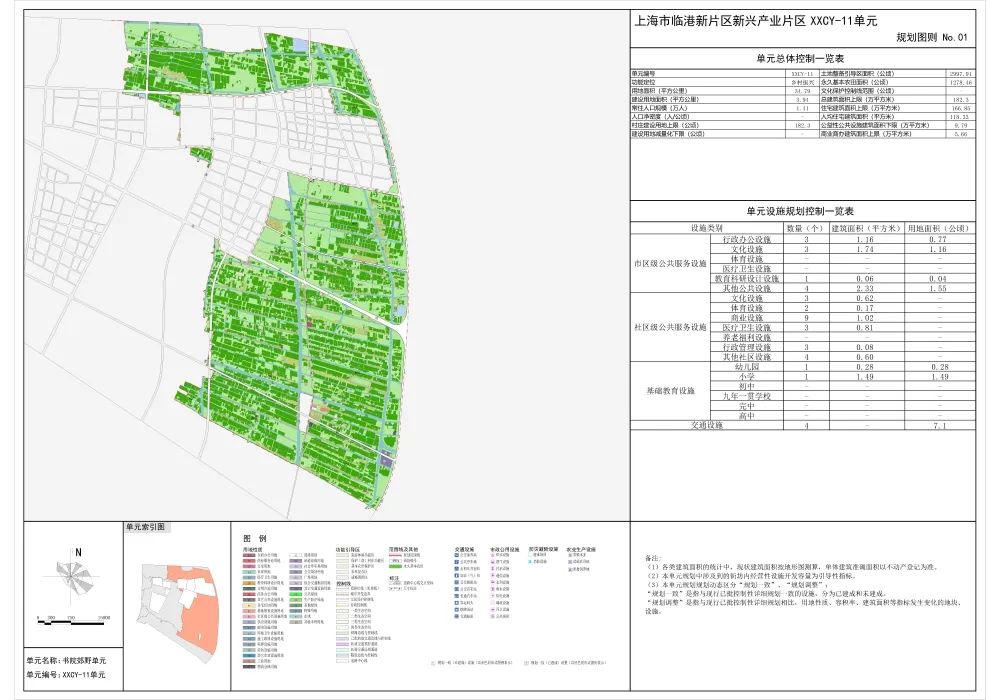Select the '单元设施规划控制一览表' heading
The width and height of the screenshot is (1000, 700).
click(800, 211)
